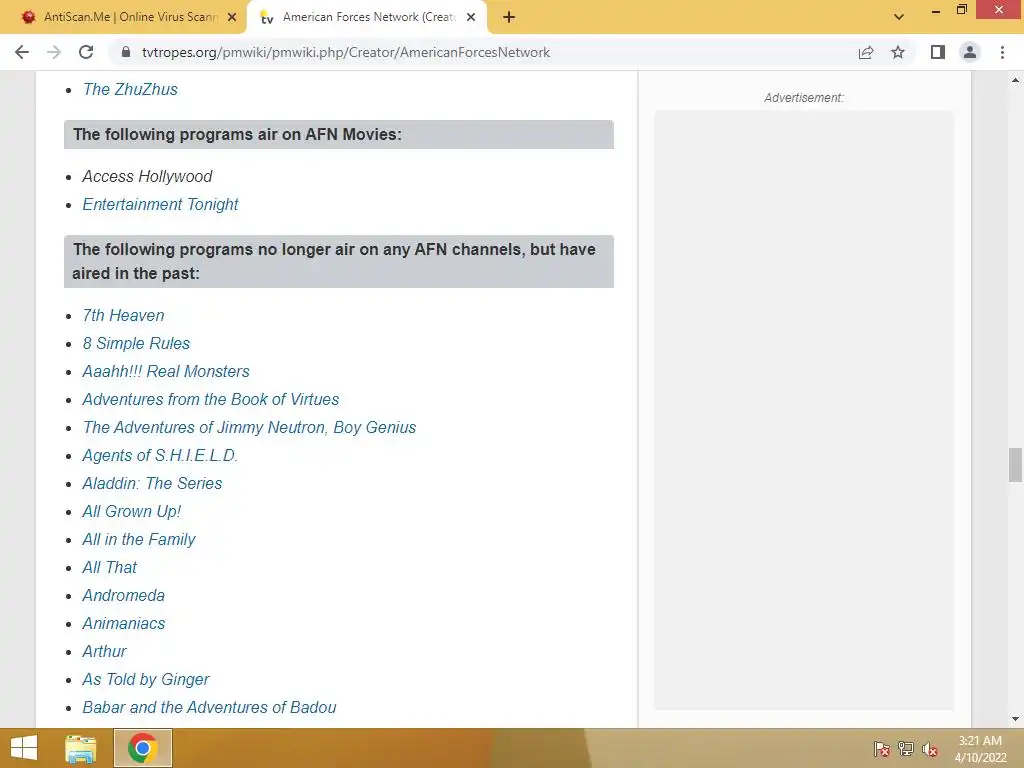Open Aladdin: The Series link
1024x768 pixels.
(152, 484)
